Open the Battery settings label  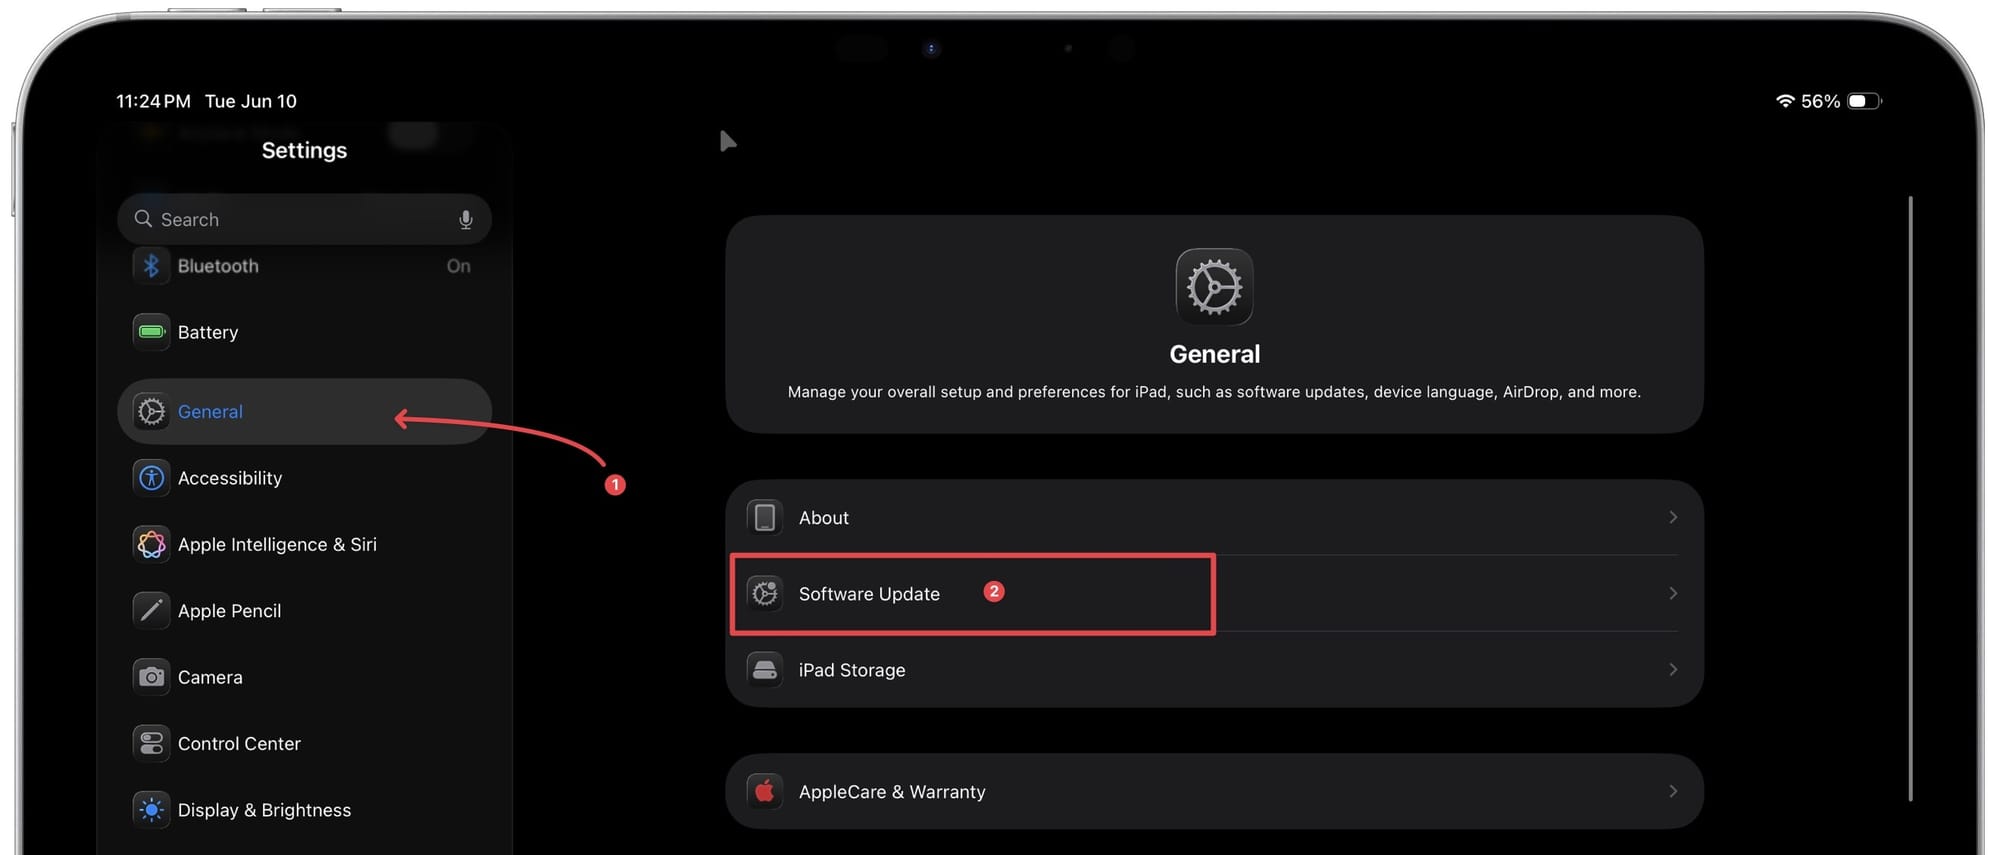[x=208, y=332]
